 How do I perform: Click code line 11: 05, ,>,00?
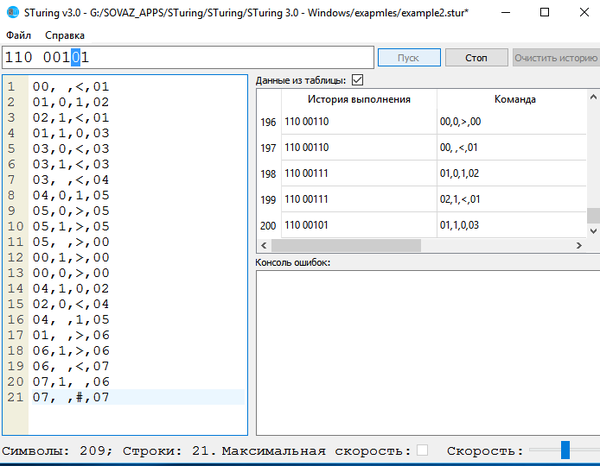pyautogui.click(x=71, y=242)
